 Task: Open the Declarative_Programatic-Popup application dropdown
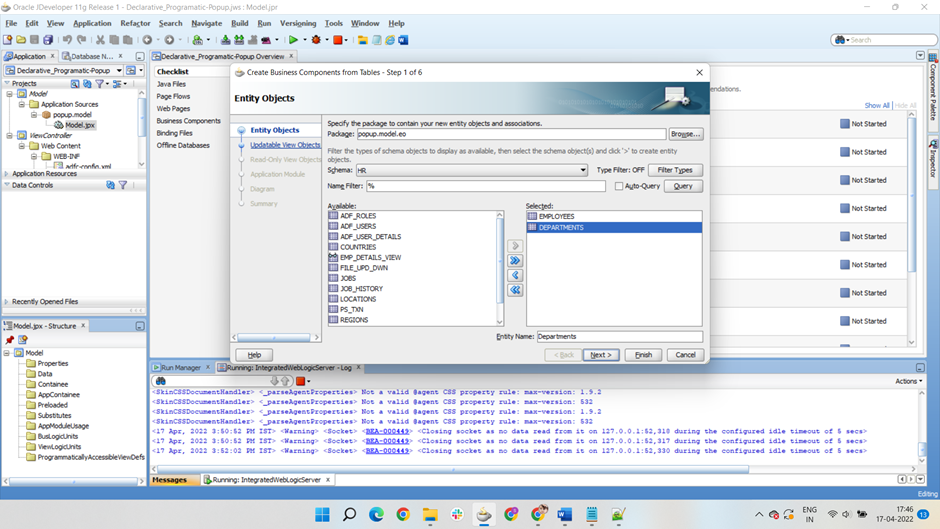click(119, 71)
